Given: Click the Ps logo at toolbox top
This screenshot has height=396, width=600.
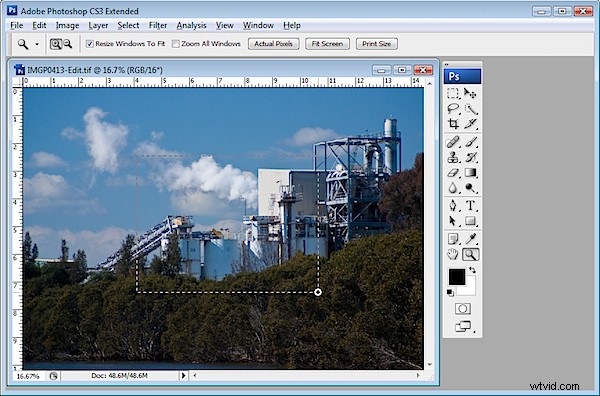Looking at the screenshot, I should (x=462, y=76).
